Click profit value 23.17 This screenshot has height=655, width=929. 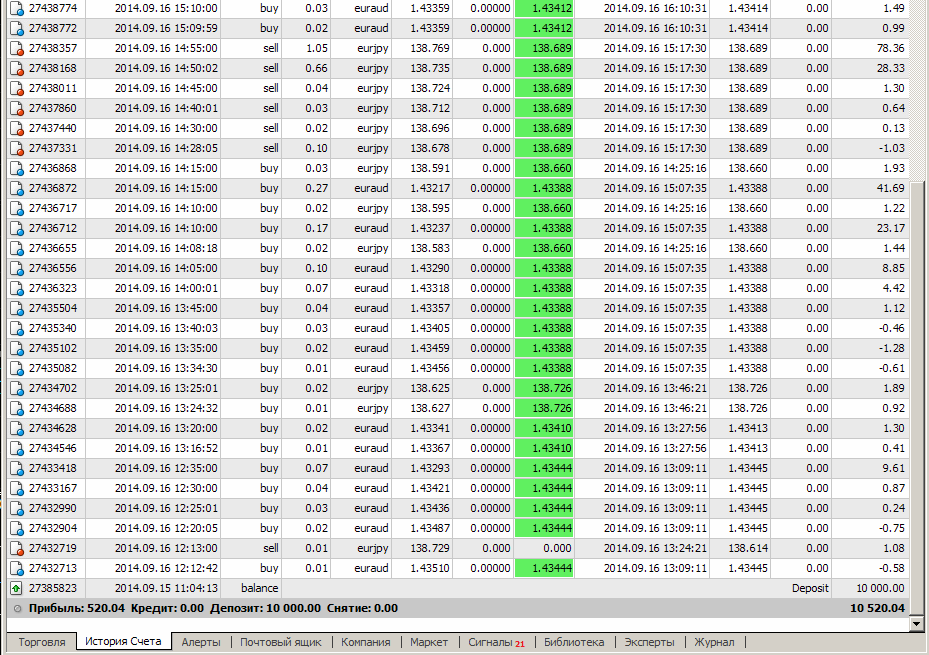click(890, 228)
